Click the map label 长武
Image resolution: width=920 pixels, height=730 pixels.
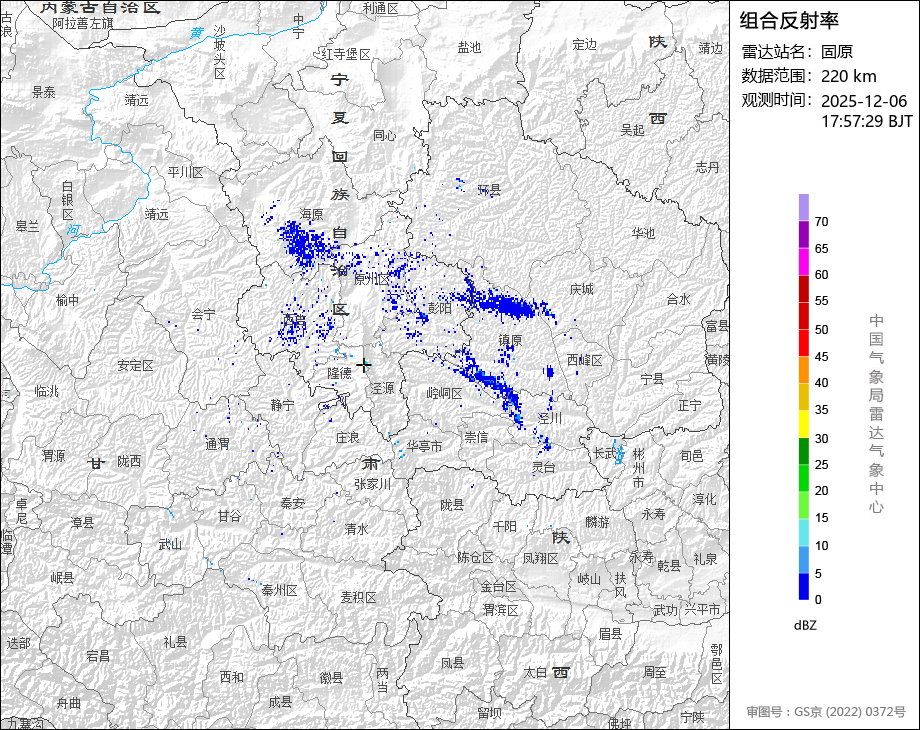(x=604, y=453)
